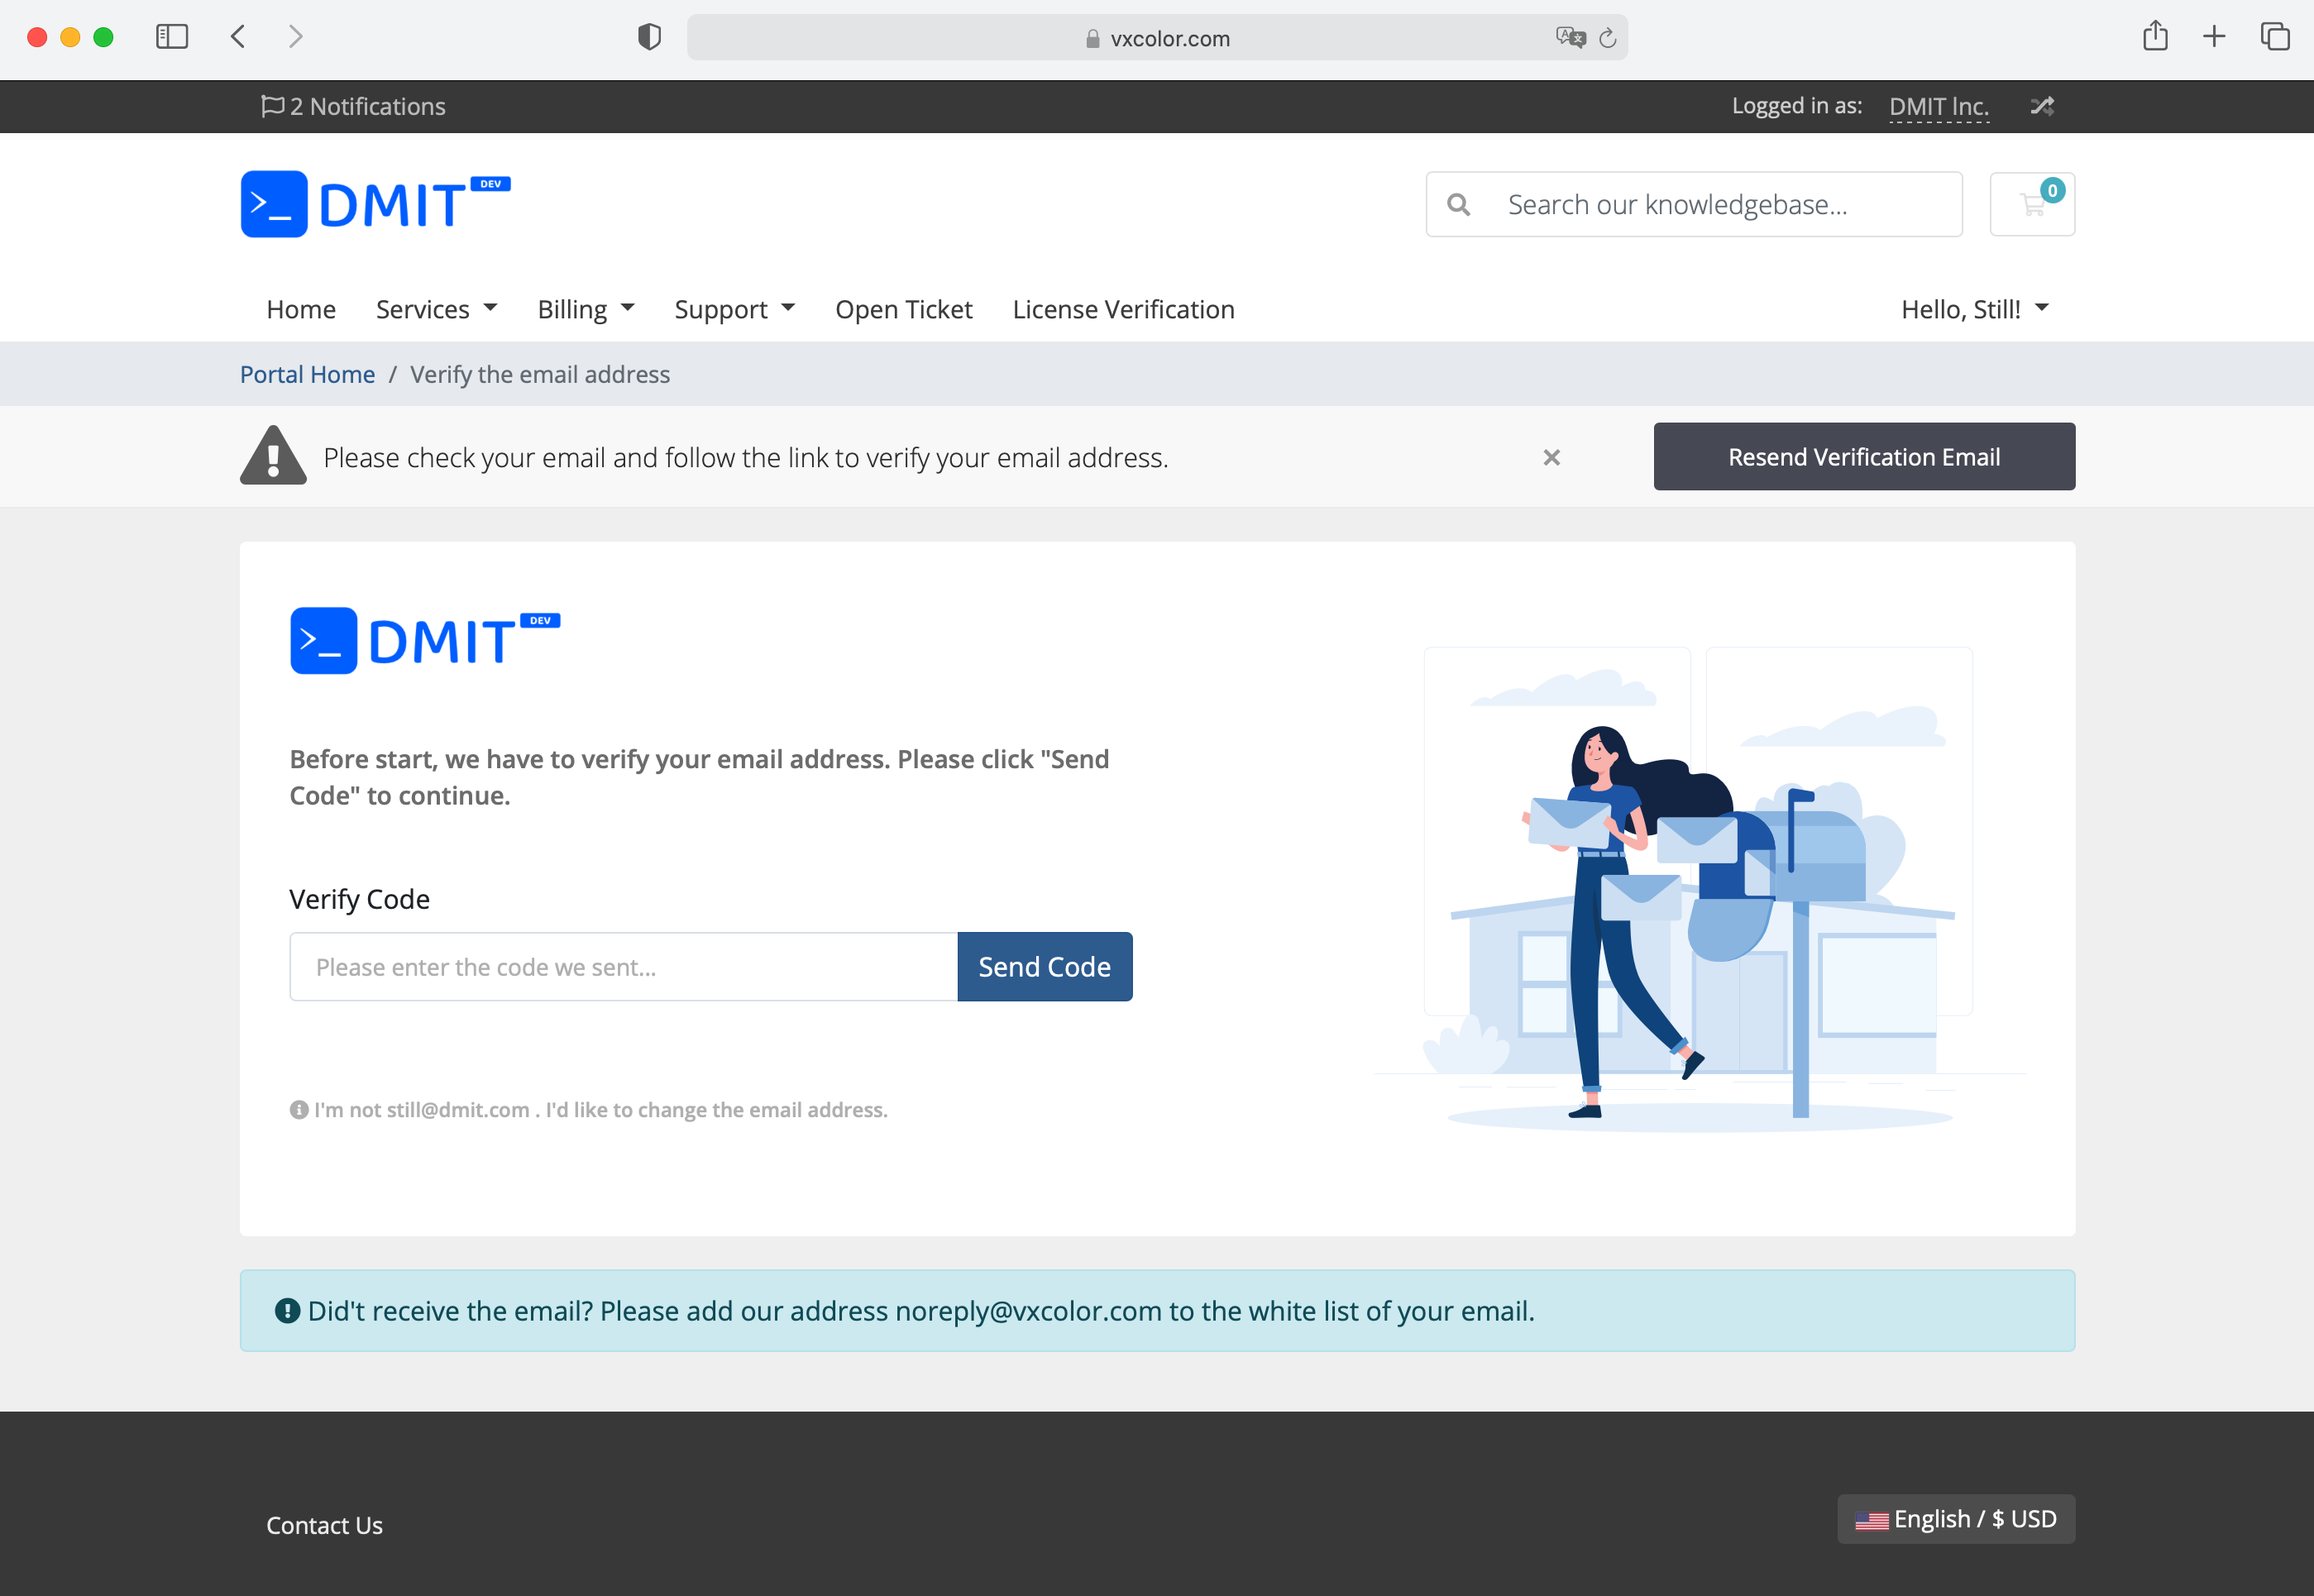Click the yellow minimize window button

70,37
